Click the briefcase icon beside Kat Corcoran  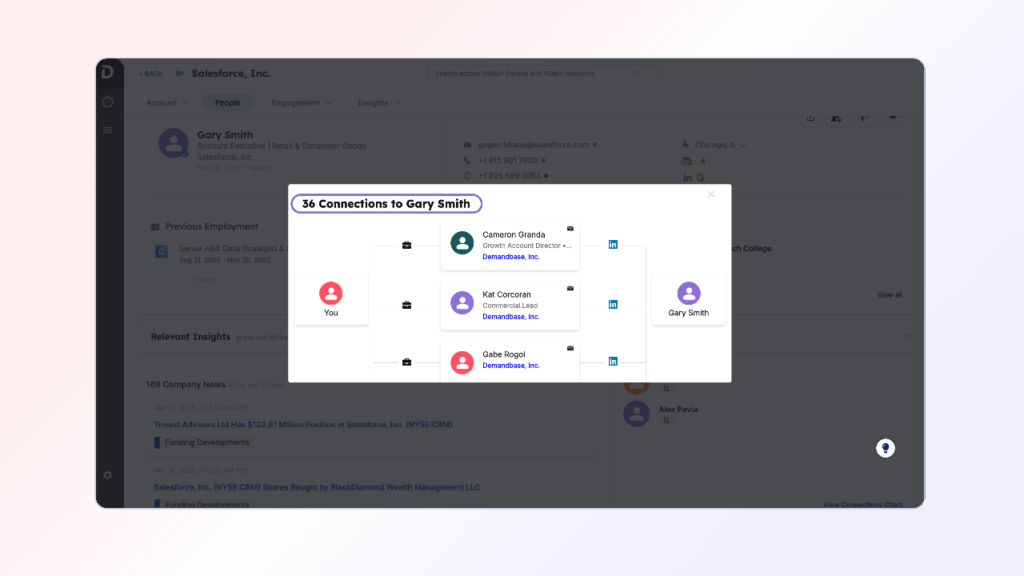[407, 305]
